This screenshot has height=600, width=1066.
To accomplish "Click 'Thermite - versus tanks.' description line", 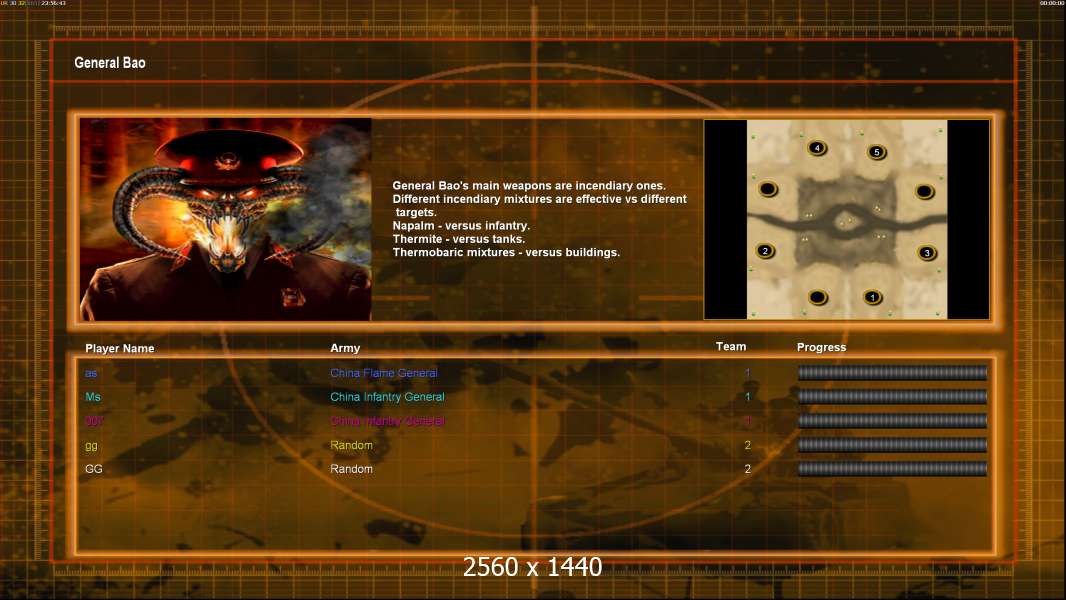I will [459, 239].
